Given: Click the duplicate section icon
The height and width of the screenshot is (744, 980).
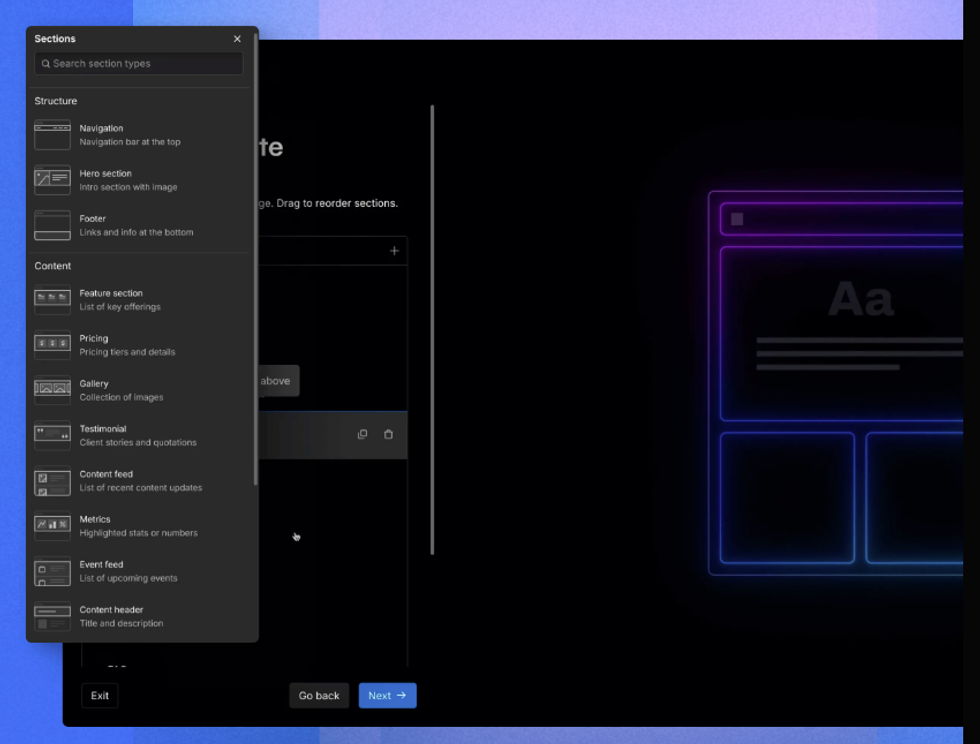Looking at the screenshot, I should (362, 434).
